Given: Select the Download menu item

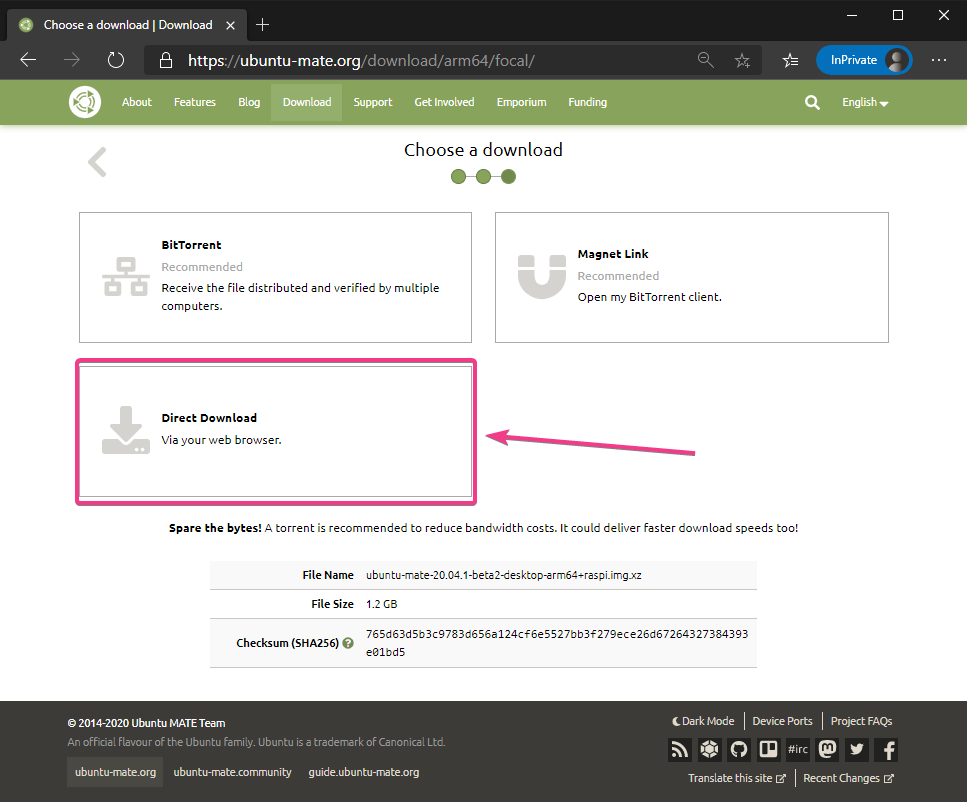Looking at the screenshot, I should pos(307,102).
